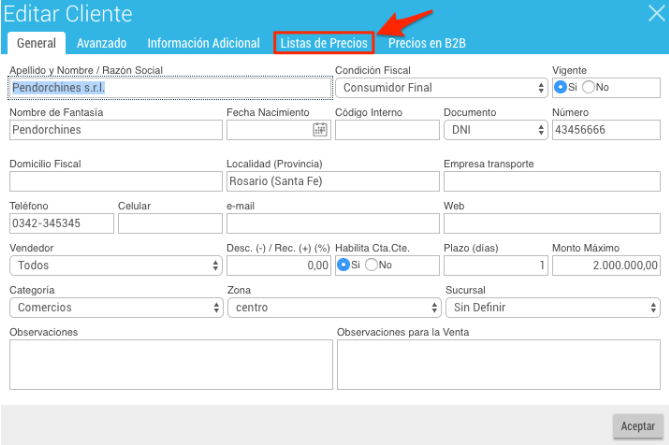The image size is (669, 445).
Task: Switch to Precios en B2B tab
Action: point(427,43)
